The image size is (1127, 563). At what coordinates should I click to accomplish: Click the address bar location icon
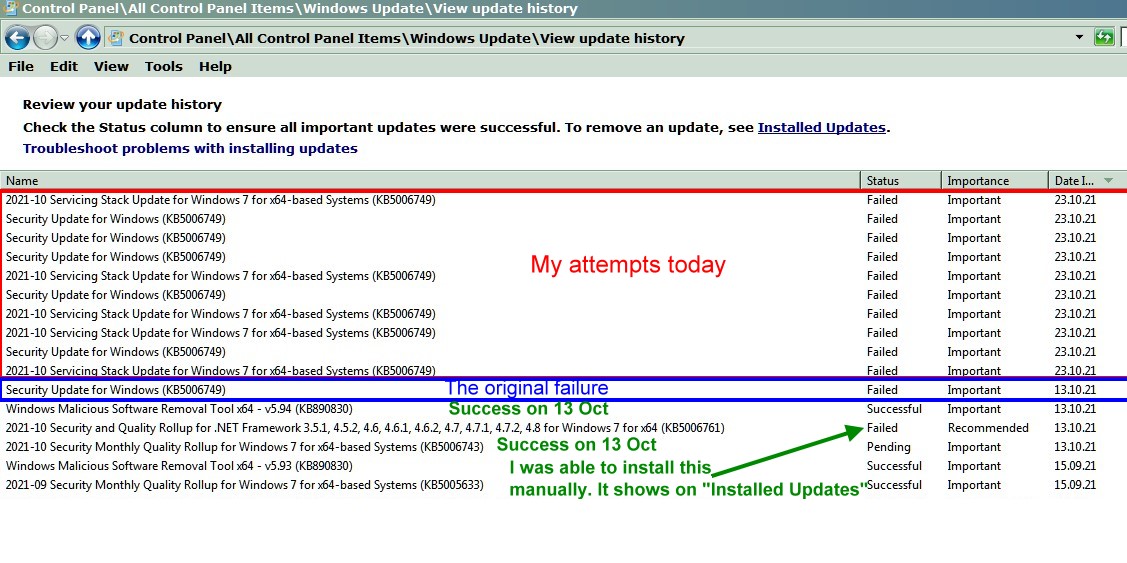pyautogui.click(x=115, y=38)
